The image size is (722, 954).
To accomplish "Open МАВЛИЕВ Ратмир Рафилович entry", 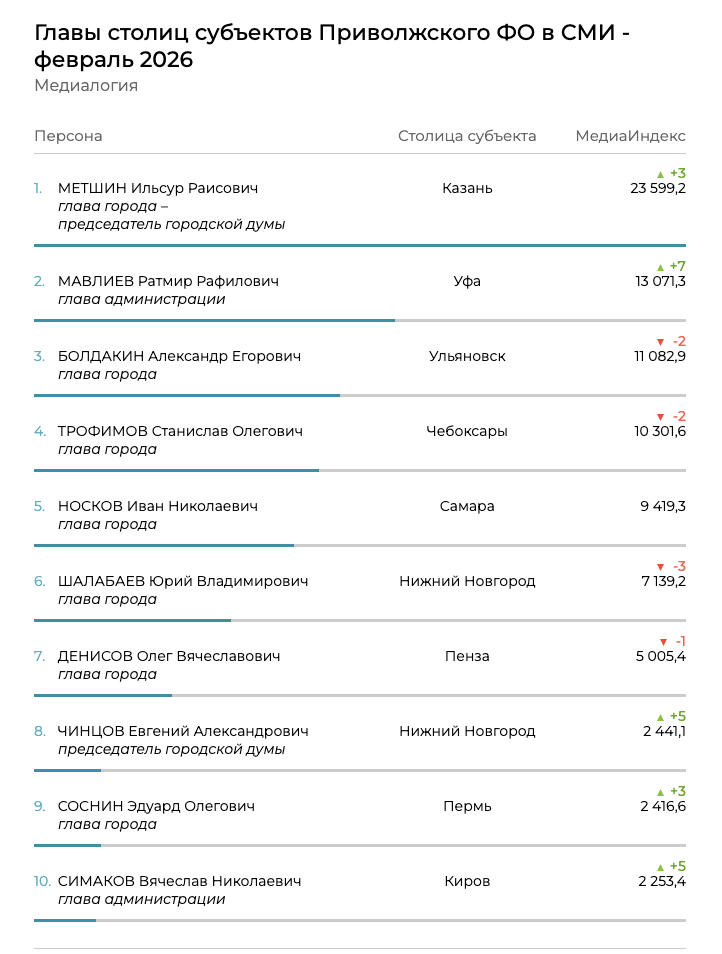I will point(168,281).
